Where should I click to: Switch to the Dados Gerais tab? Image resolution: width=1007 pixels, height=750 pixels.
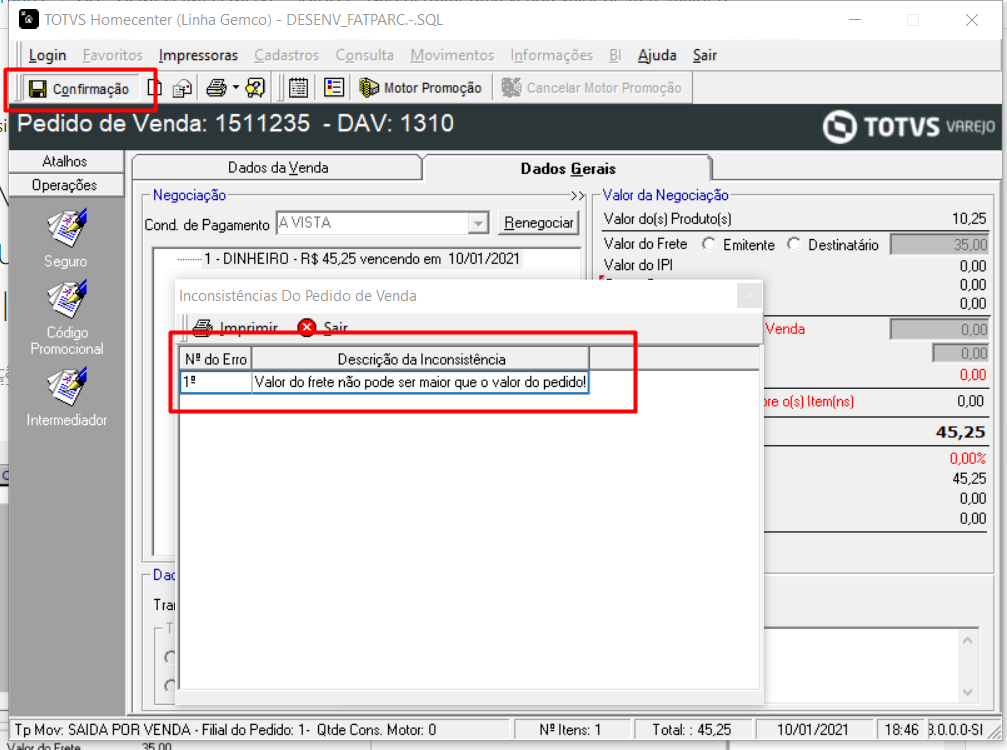[568, 168]
